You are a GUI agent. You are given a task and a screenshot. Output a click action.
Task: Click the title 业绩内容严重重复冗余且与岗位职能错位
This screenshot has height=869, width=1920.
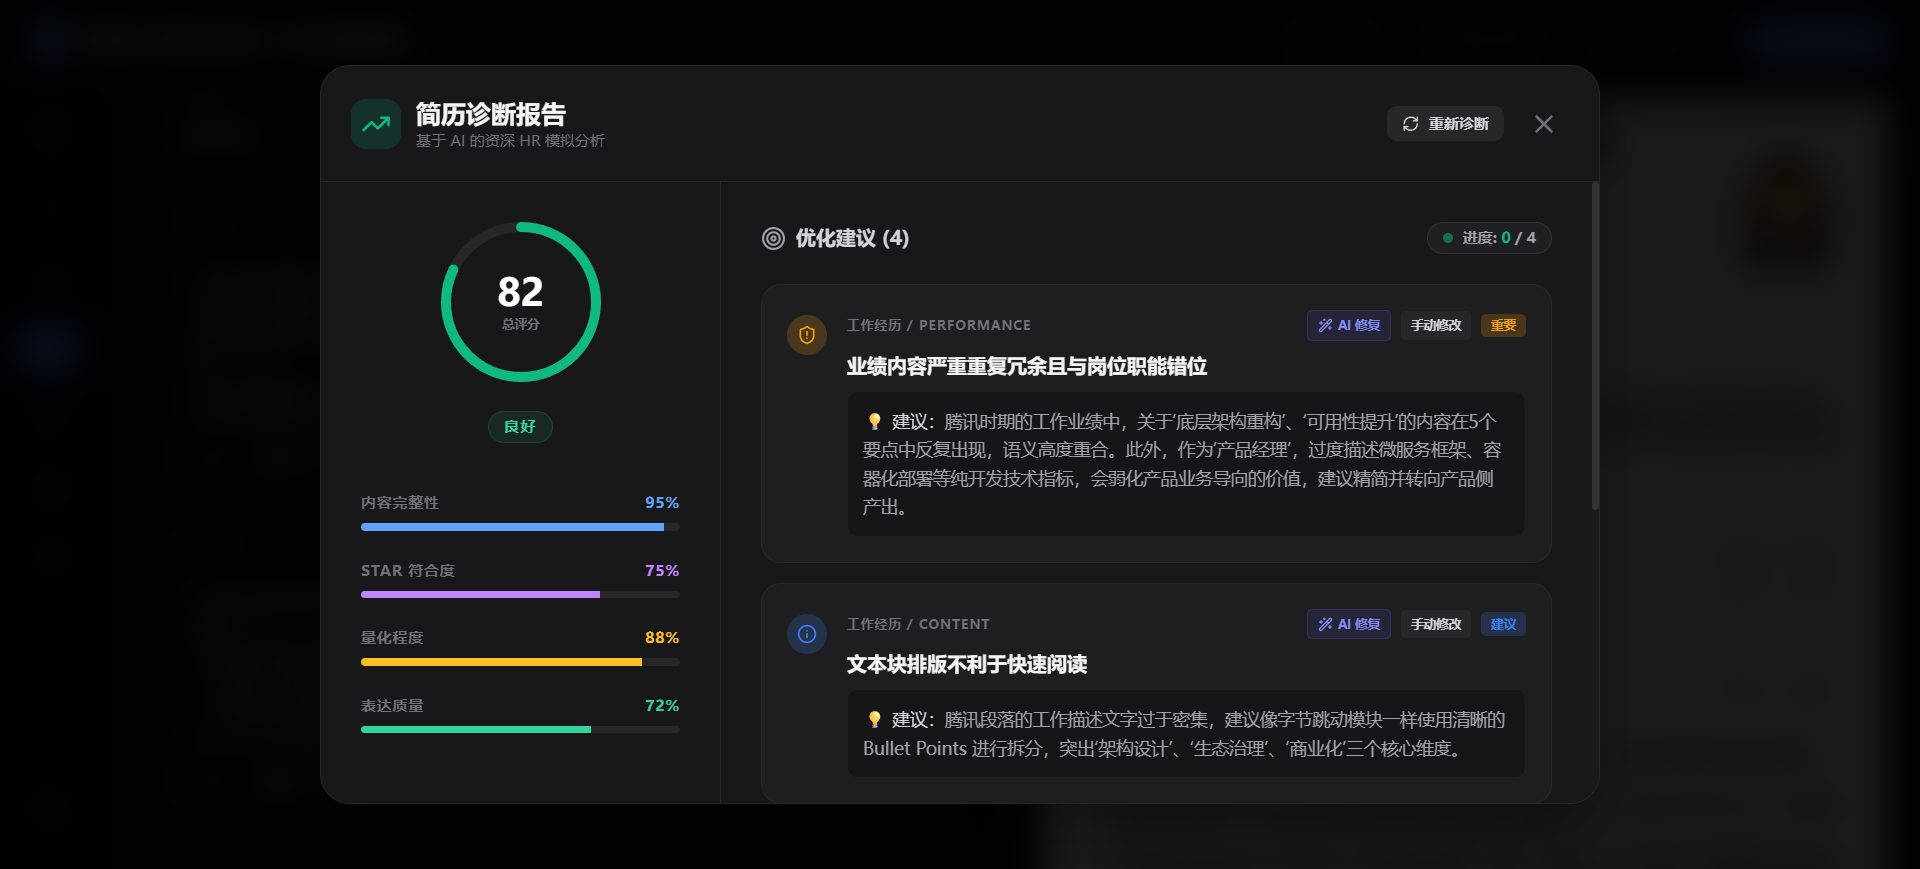click(x=1027, y=367)
